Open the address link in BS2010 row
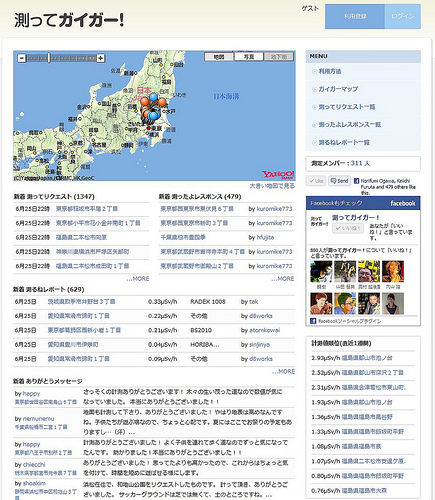 pyautogui.click(x=84, y=330)
